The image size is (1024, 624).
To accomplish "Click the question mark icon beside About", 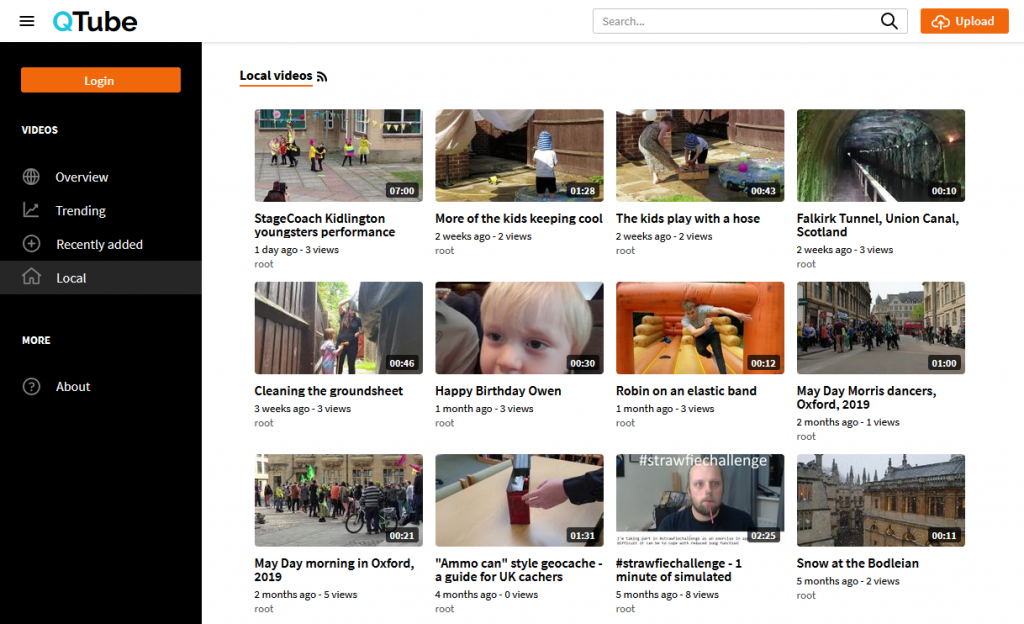I will (30, 386).
